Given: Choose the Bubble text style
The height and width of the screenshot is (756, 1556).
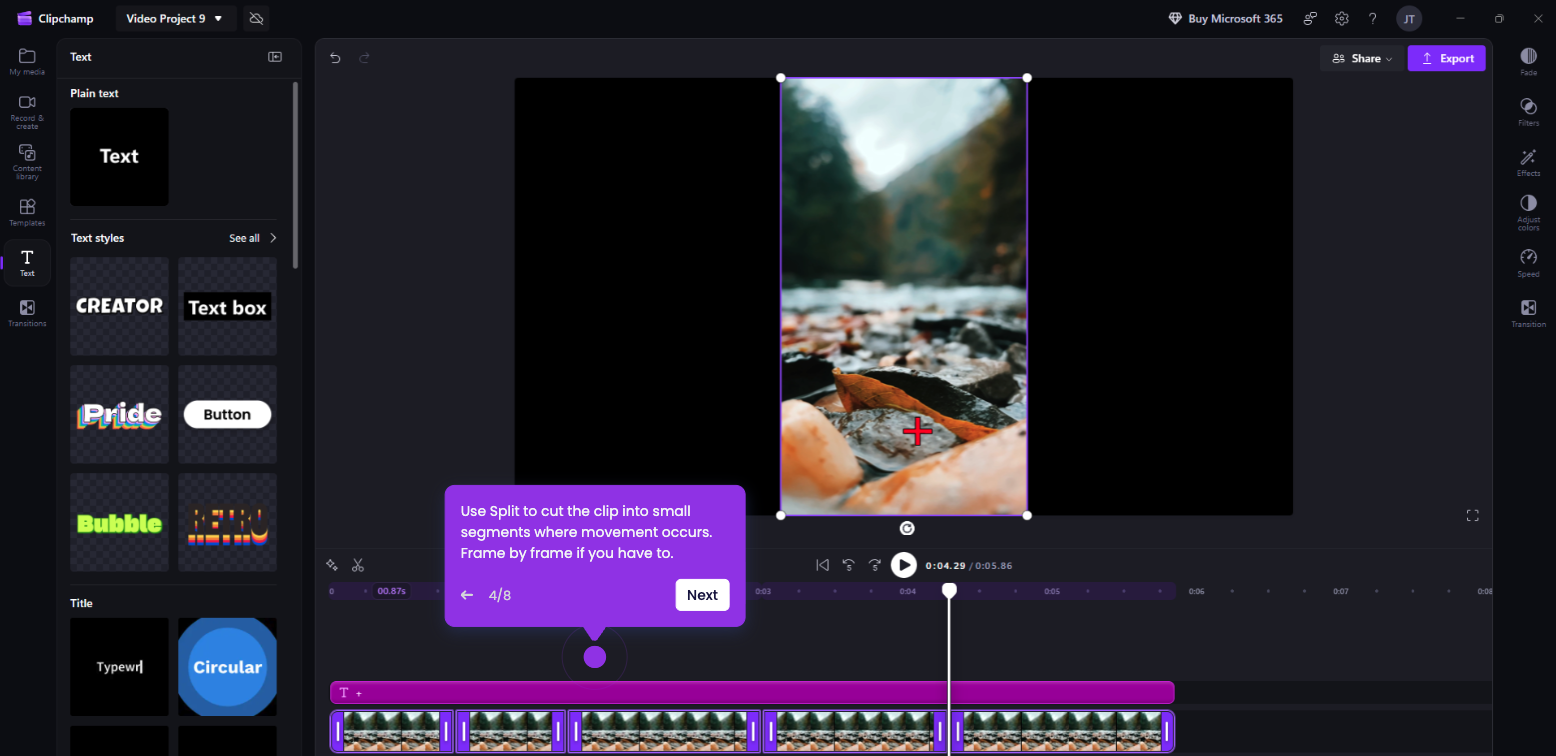Looking at the screenshot, I should pos(119,522).
